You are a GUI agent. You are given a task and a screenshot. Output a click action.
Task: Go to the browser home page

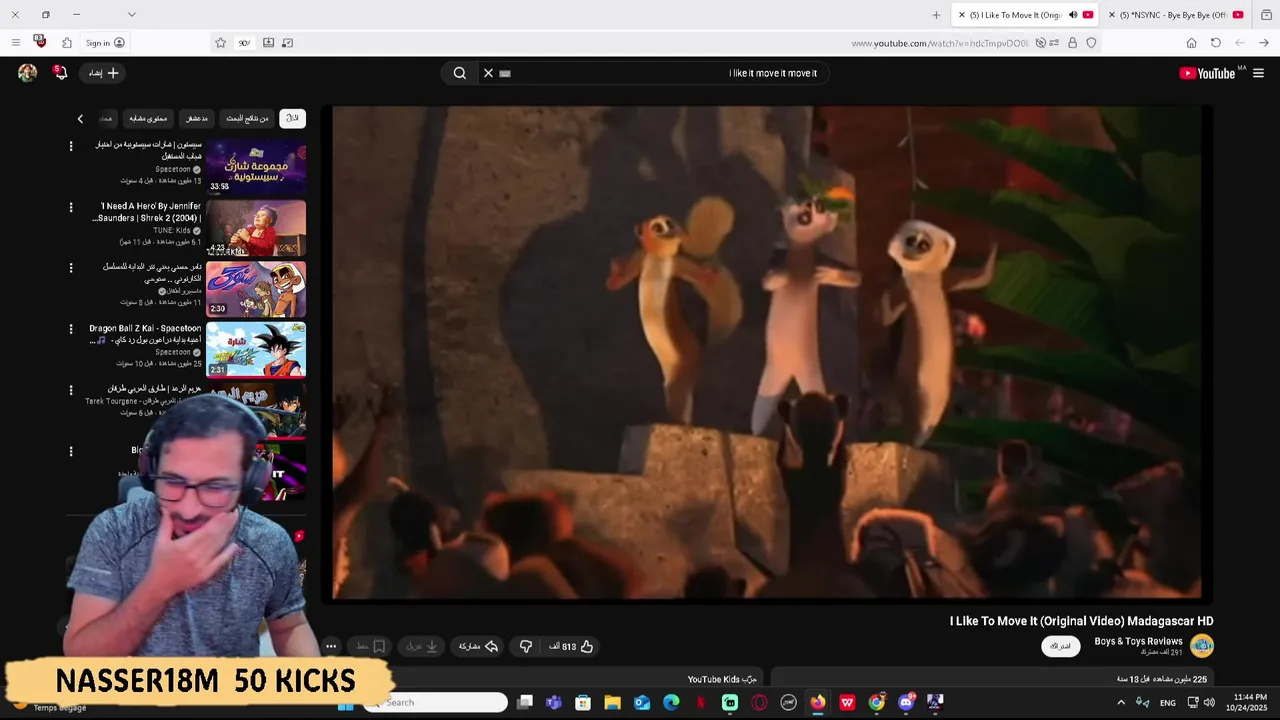pos(1191,43)
